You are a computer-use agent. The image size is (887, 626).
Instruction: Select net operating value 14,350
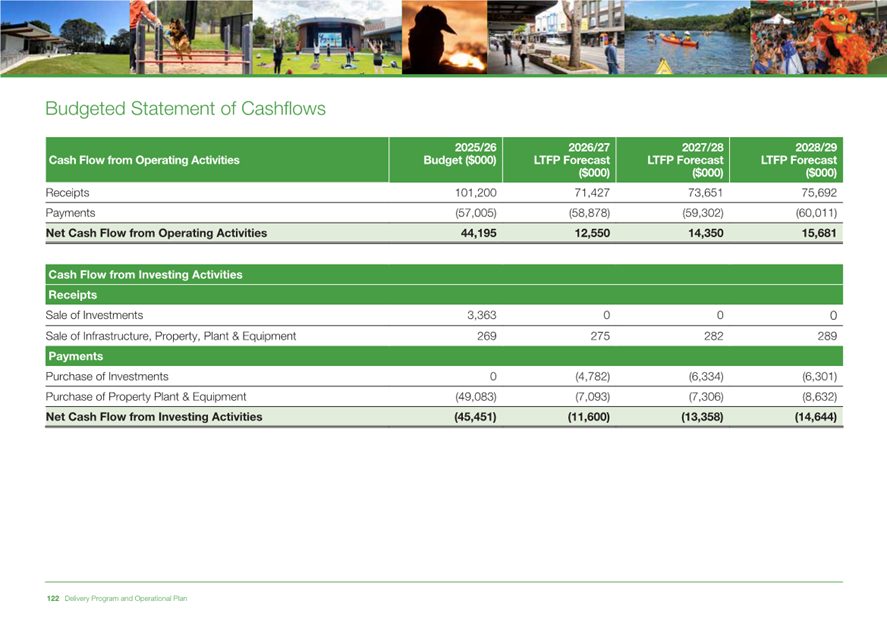(x=705, y=233)
